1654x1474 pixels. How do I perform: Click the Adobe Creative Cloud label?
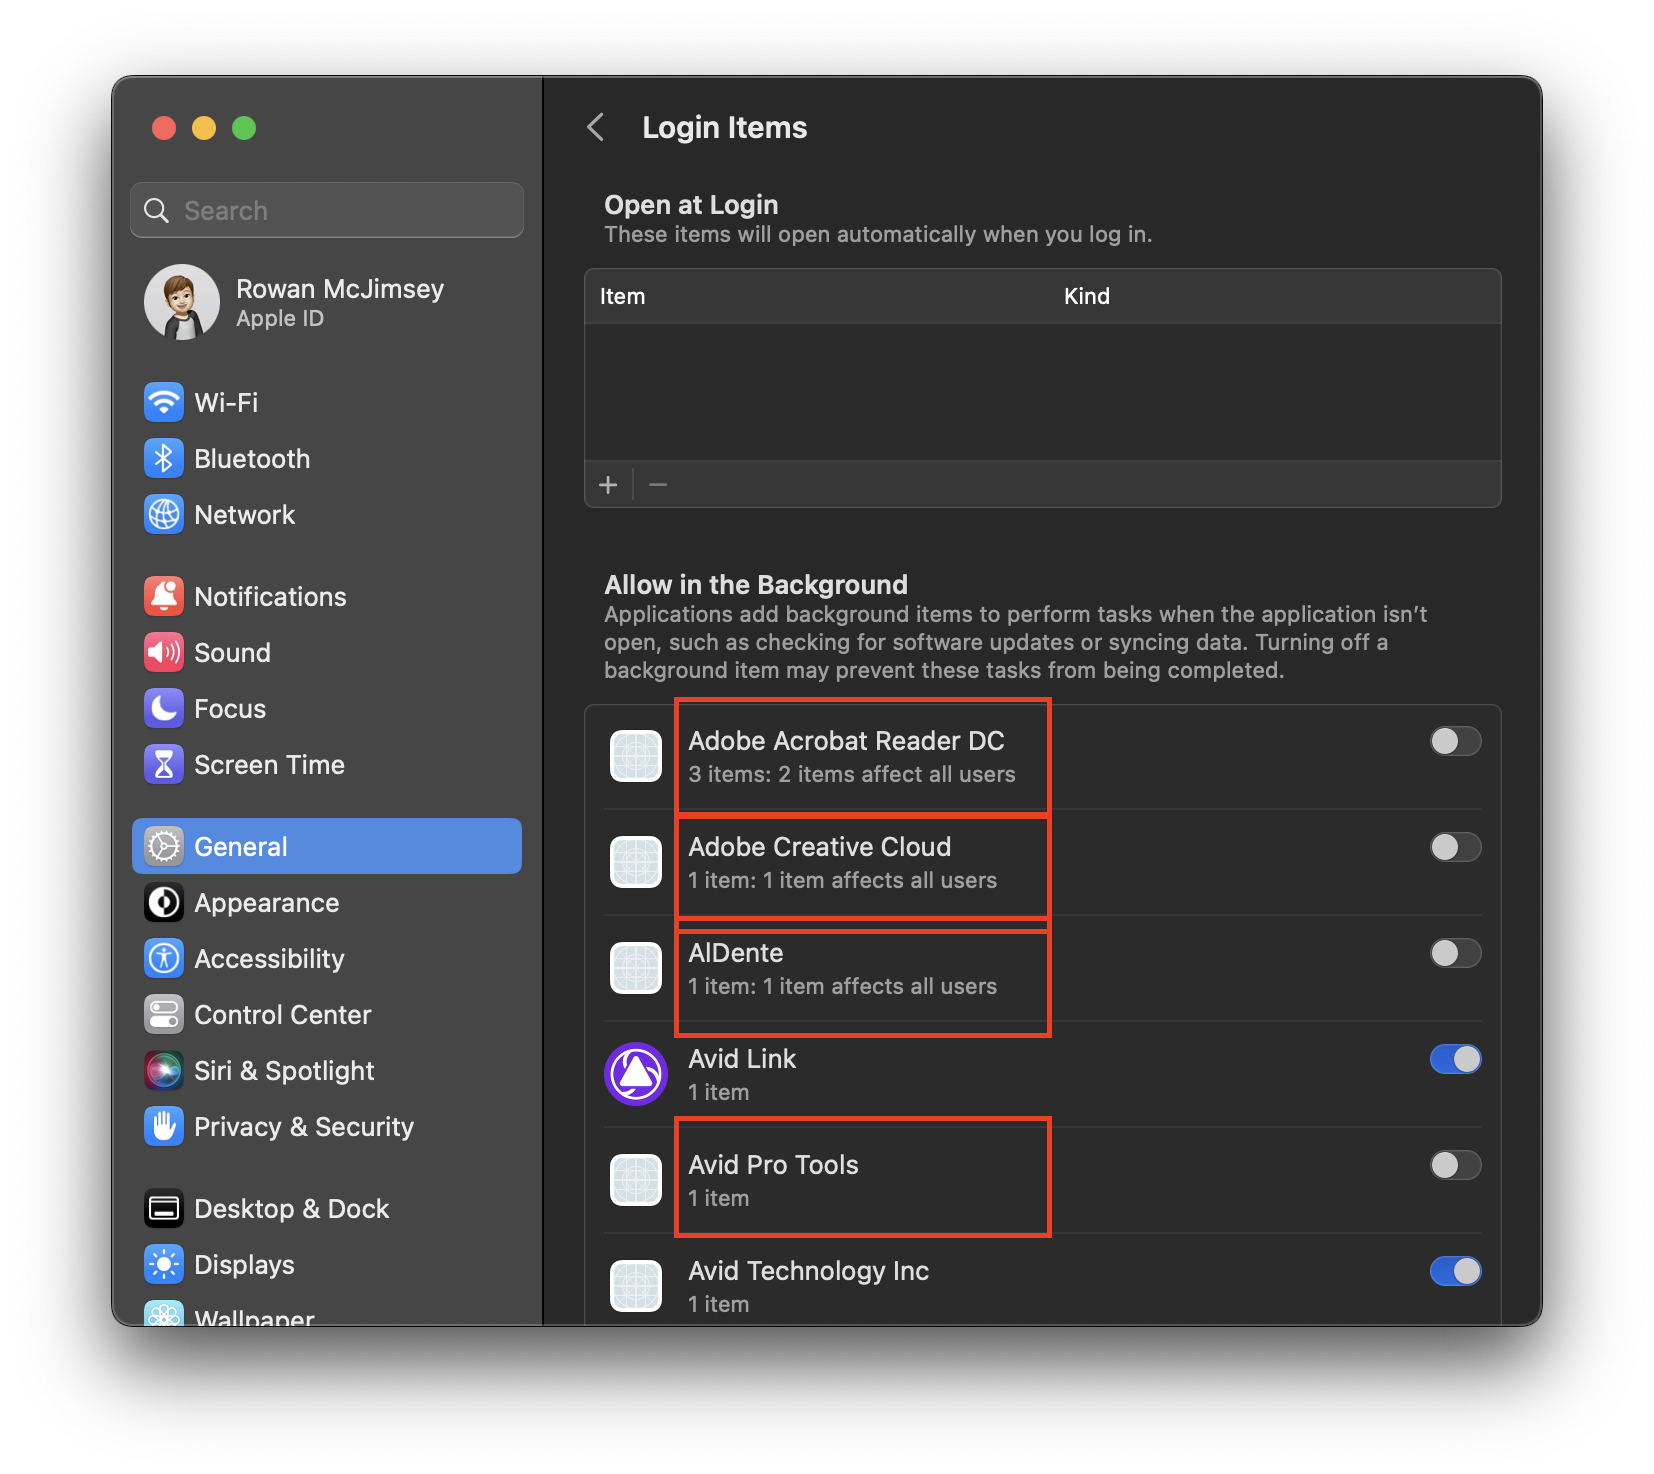(x=819, y=847)
